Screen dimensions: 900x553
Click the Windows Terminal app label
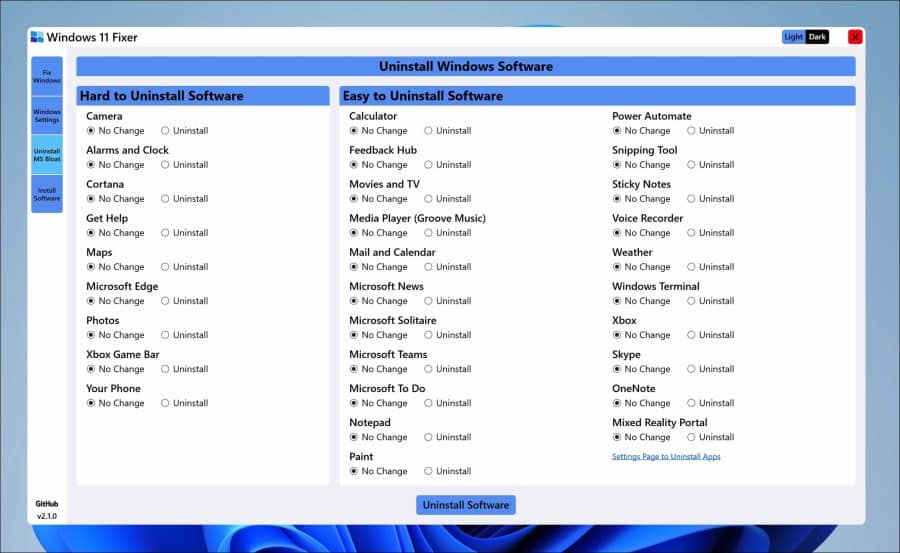(655, 286)
